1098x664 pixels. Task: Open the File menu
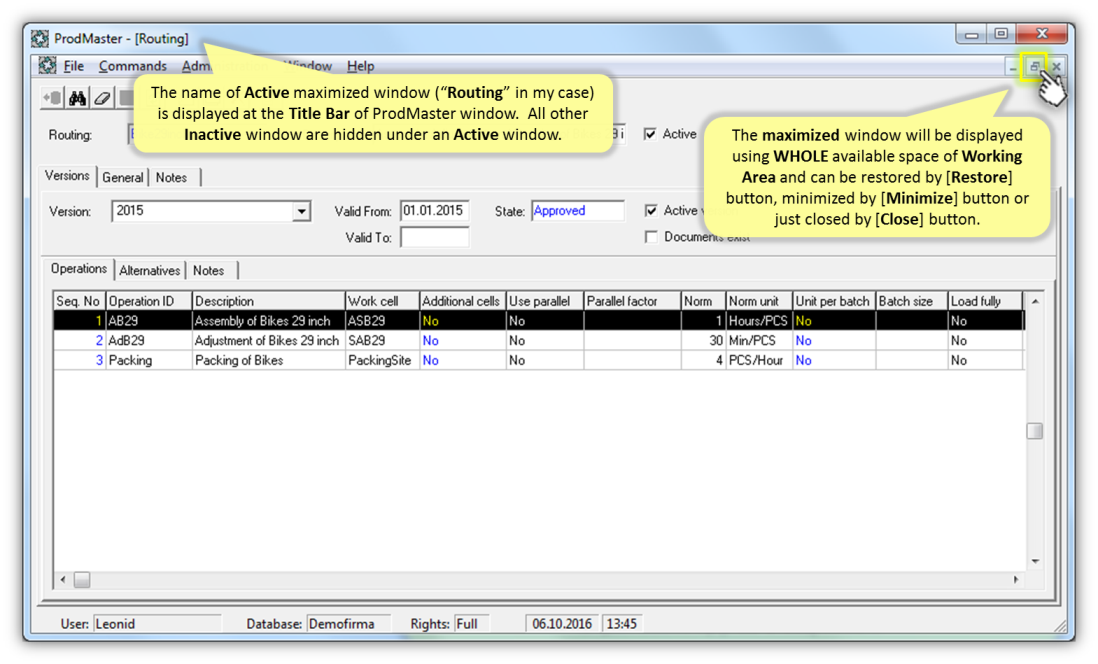74,66
